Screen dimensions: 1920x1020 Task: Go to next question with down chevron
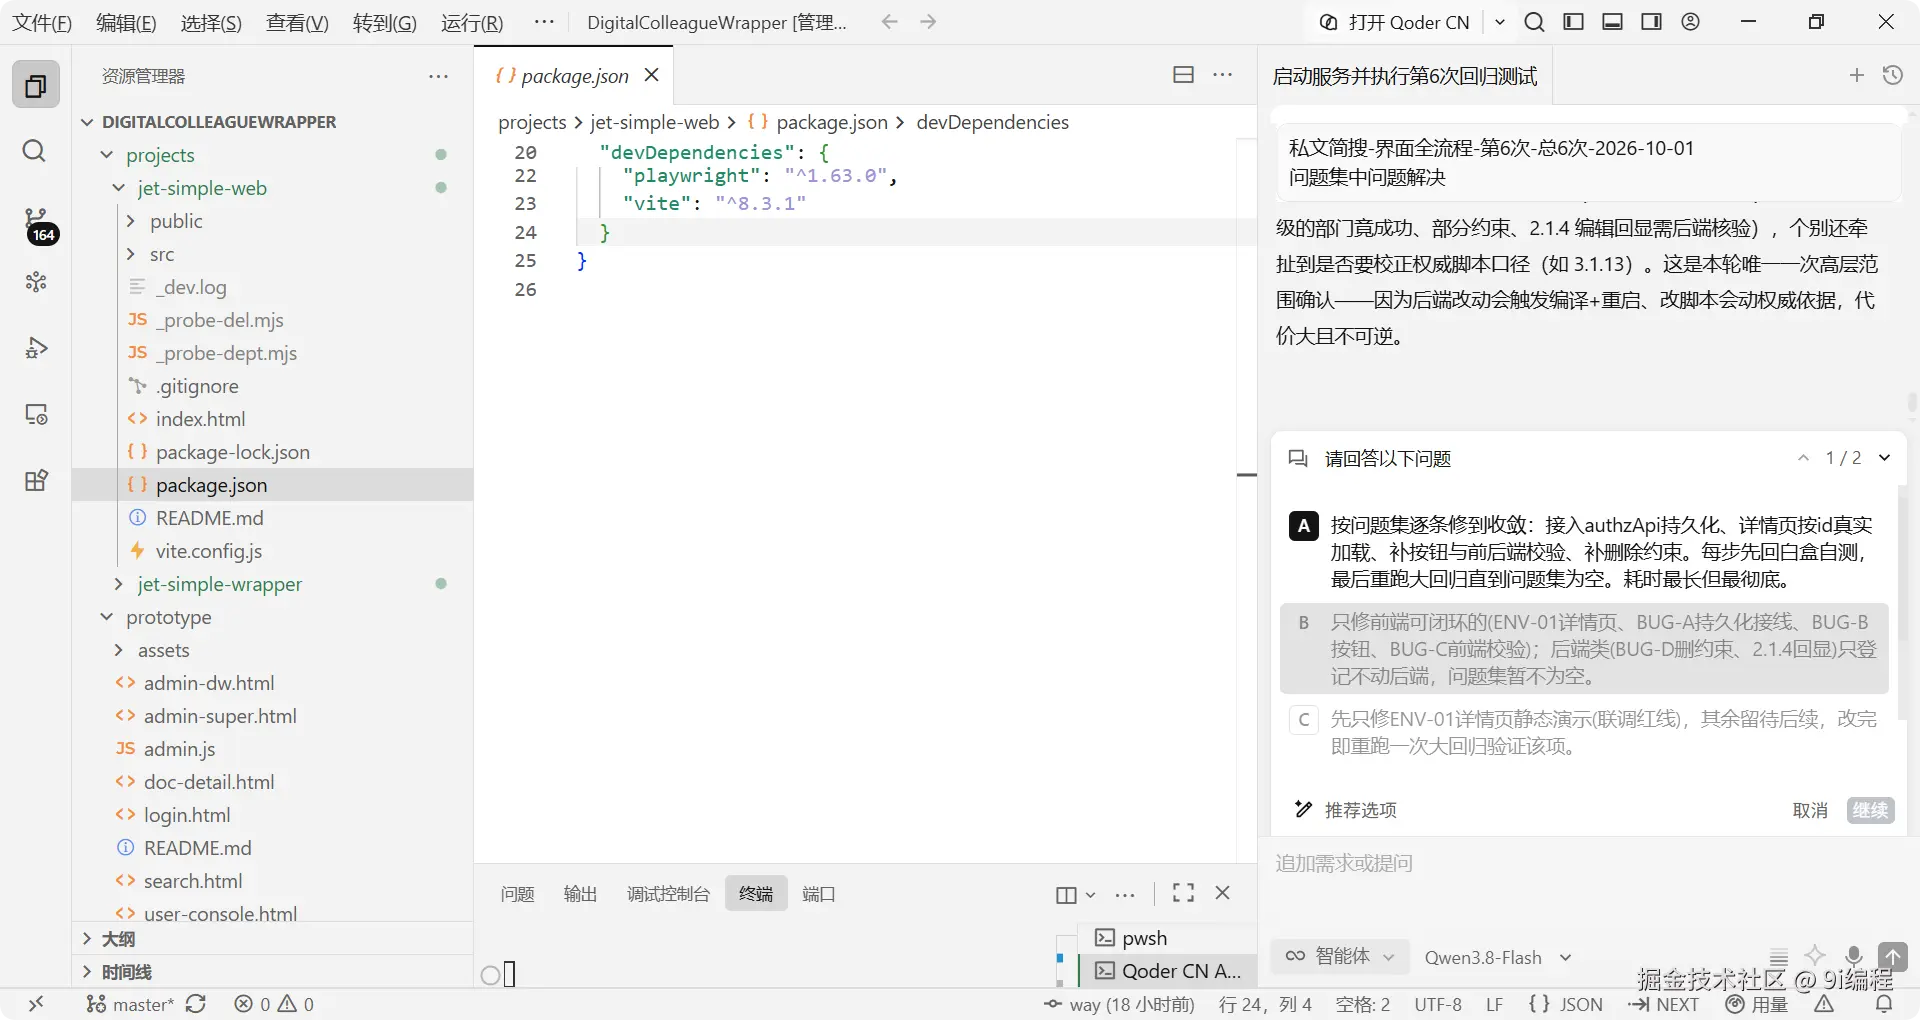(x=1884, y=458)
